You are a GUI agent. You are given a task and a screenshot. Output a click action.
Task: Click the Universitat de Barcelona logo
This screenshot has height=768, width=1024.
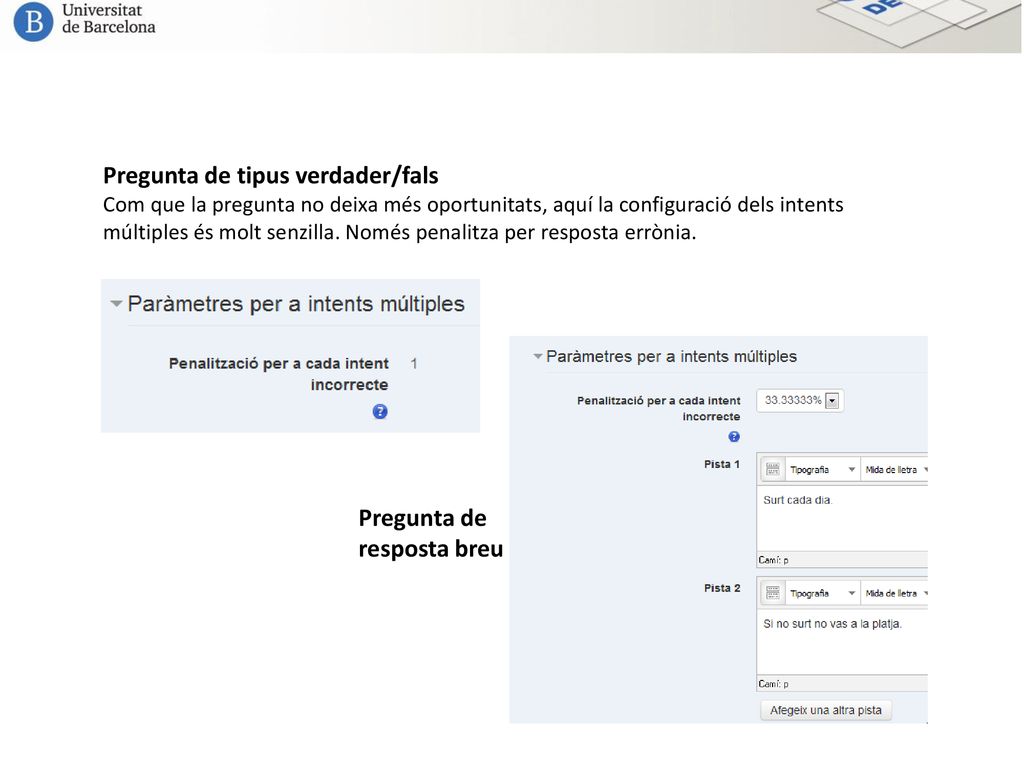(x=84, y=20)
